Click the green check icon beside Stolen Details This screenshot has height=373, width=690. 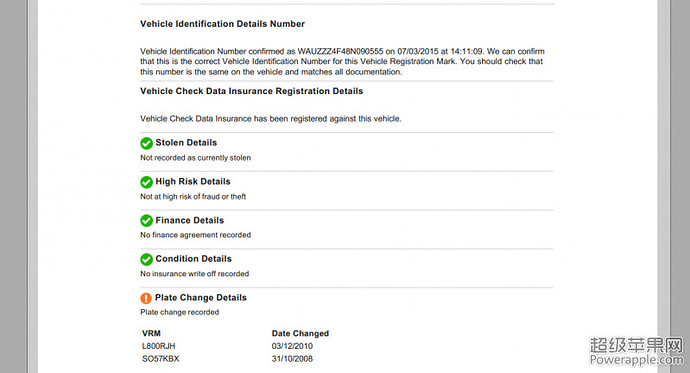tap(147, 143)
